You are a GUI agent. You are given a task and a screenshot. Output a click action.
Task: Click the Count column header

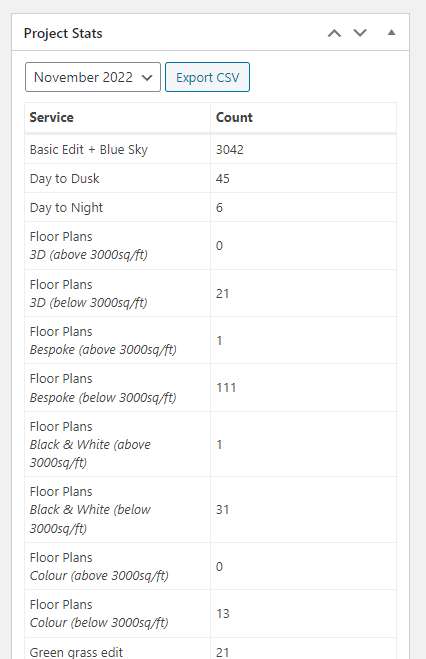point(234,117)
